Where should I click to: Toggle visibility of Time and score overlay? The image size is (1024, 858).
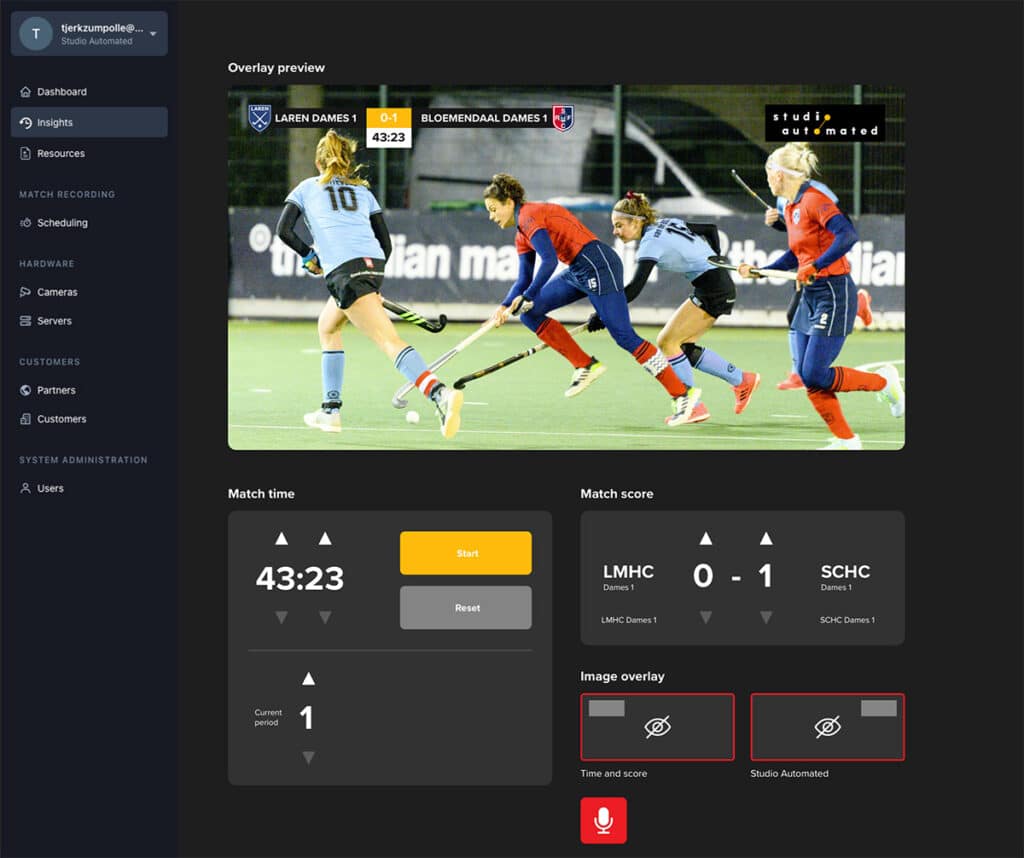tap(657, 727)
